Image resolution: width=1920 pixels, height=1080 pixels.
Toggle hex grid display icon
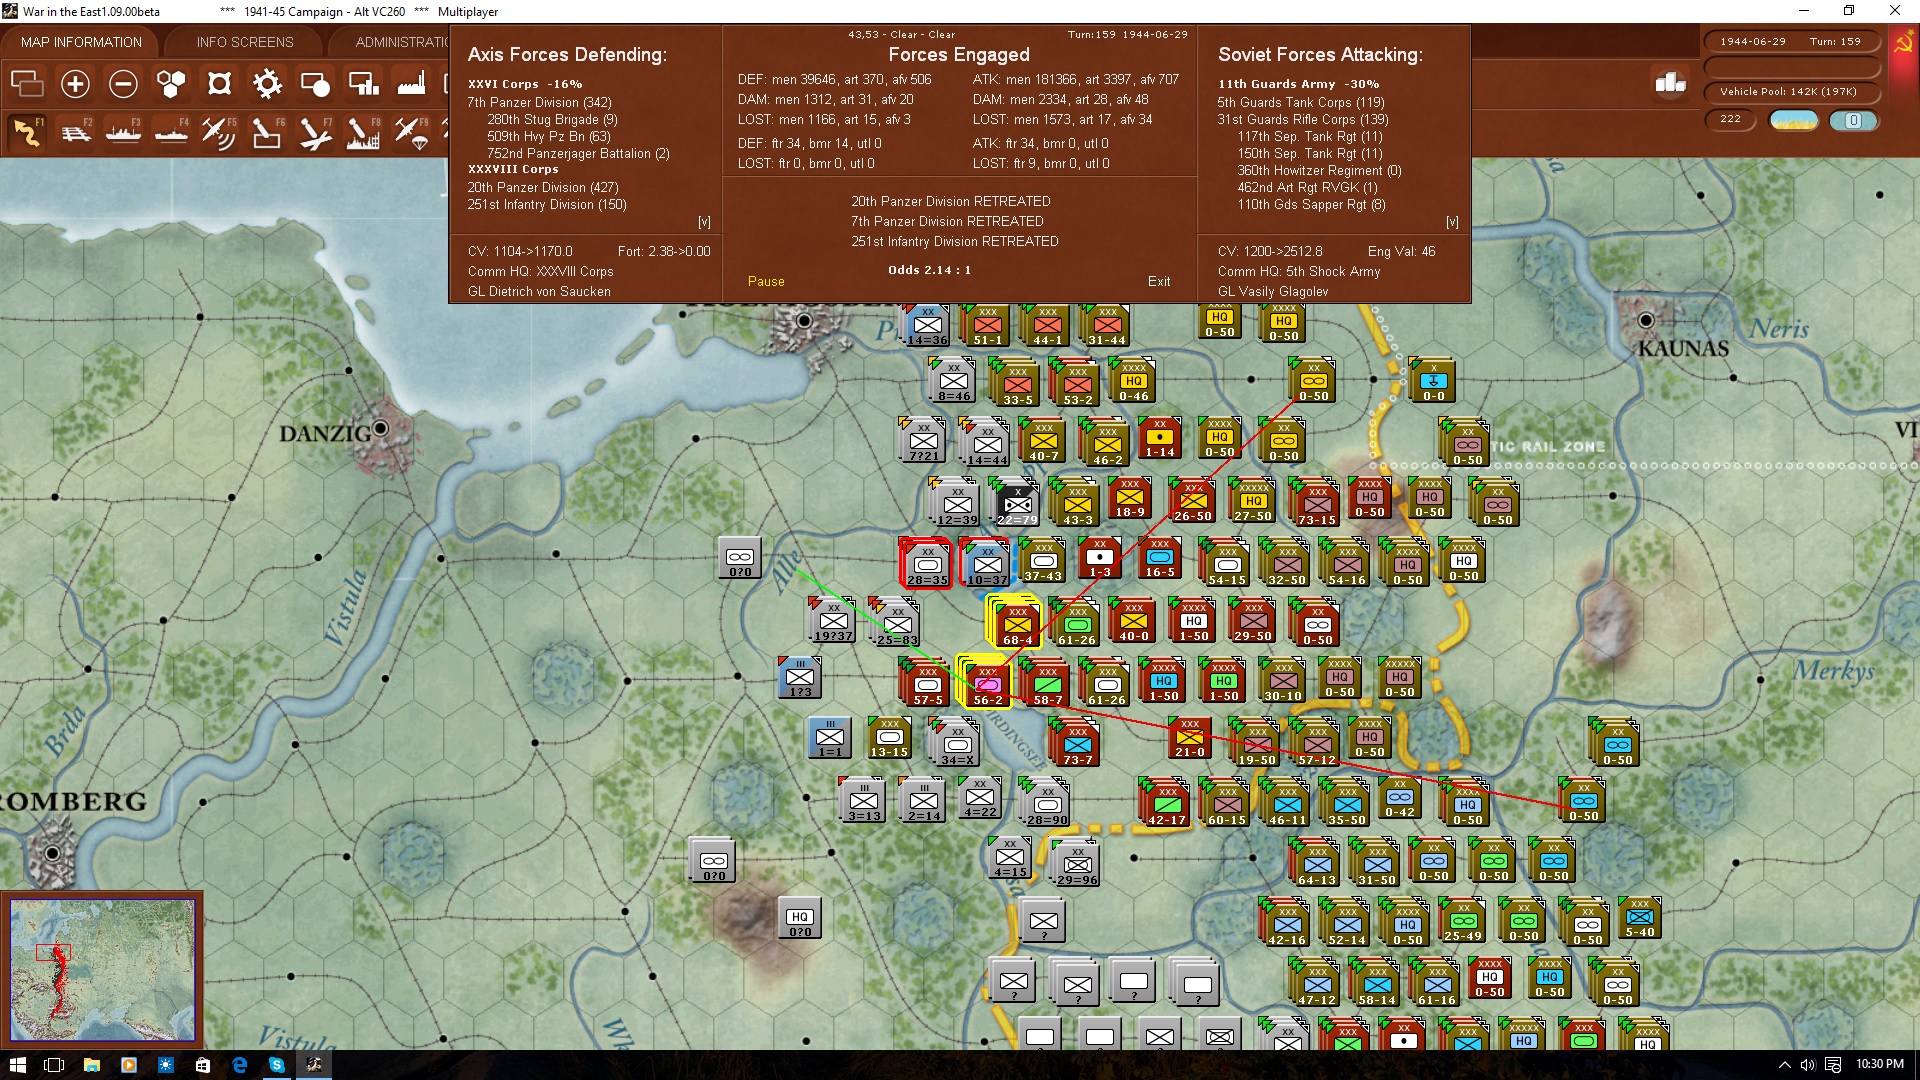coord(171,84)
